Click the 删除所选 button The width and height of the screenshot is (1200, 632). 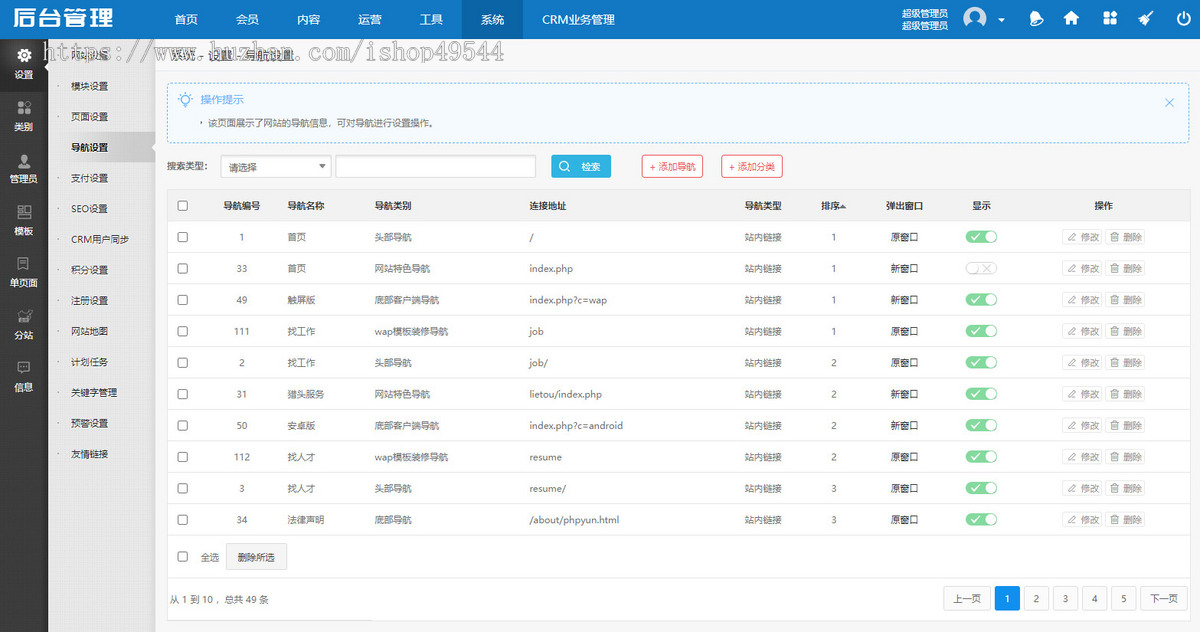[x=256, y=557]
